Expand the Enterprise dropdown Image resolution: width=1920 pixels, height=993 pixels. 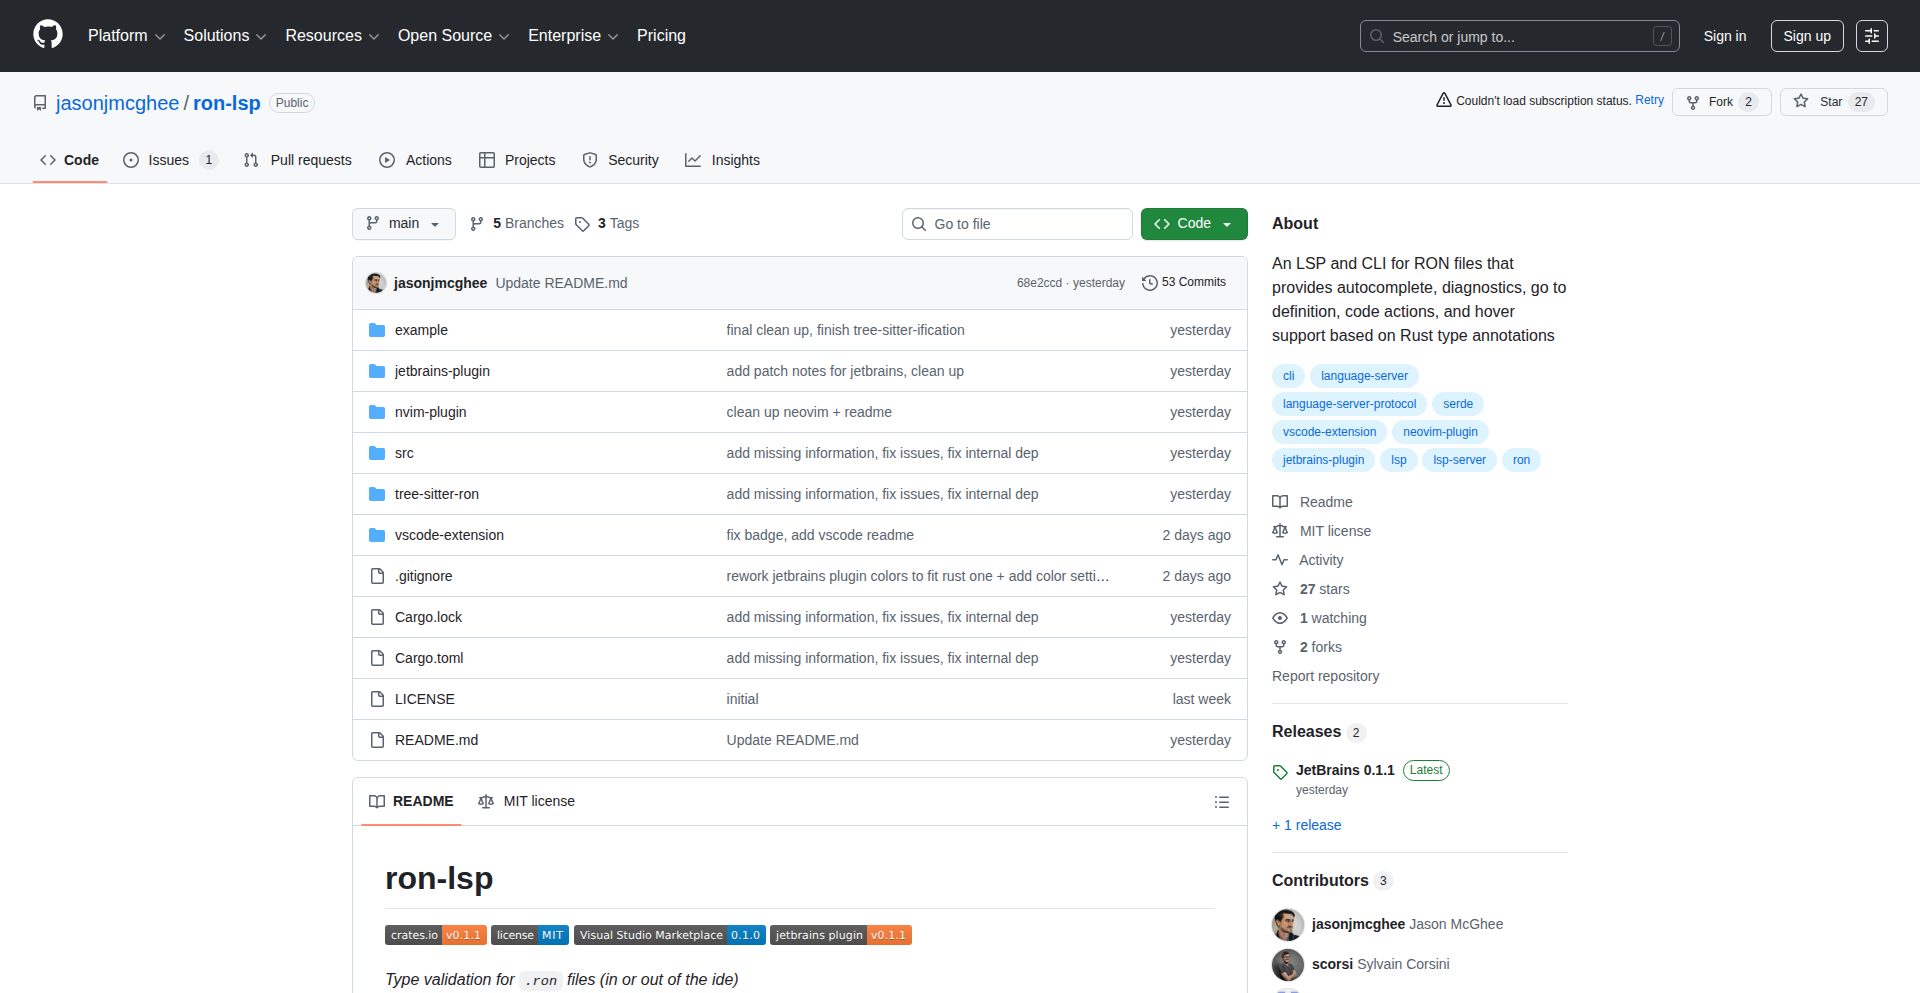tap(573, 36)
